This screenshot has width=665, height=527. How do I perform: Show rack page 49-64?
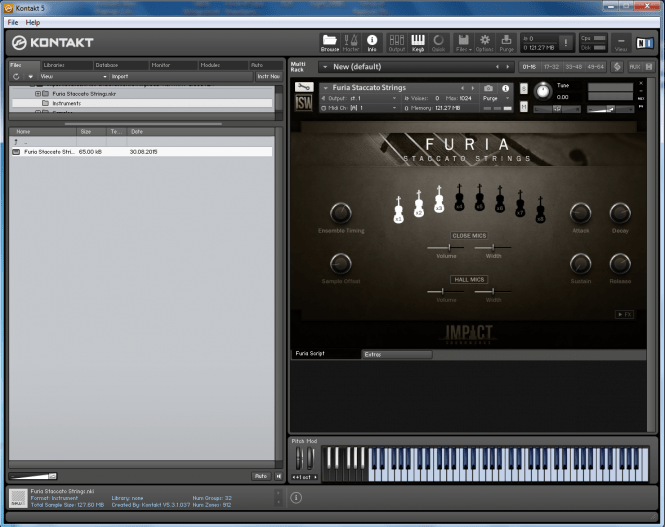(595, 67)
